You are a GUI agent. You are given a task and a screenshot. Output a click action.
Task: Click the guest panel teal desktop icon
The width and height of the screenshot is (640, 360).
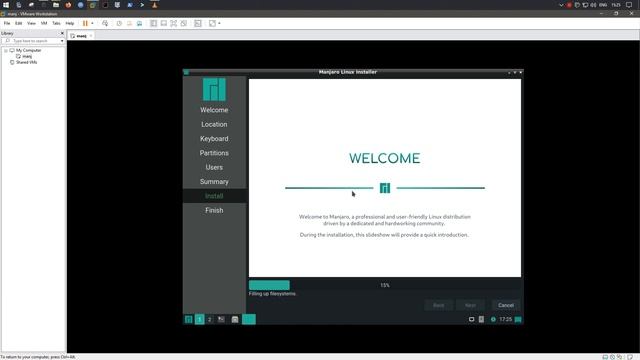point(518,319)
